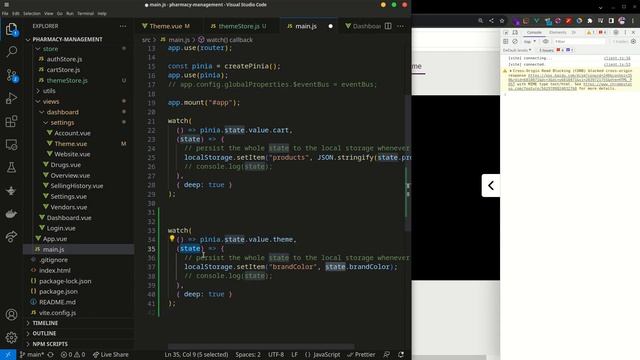Click Live Share in the status bar
Viewport: 640px width, 360px height.
pyautogui.click(x=111, y=355)
